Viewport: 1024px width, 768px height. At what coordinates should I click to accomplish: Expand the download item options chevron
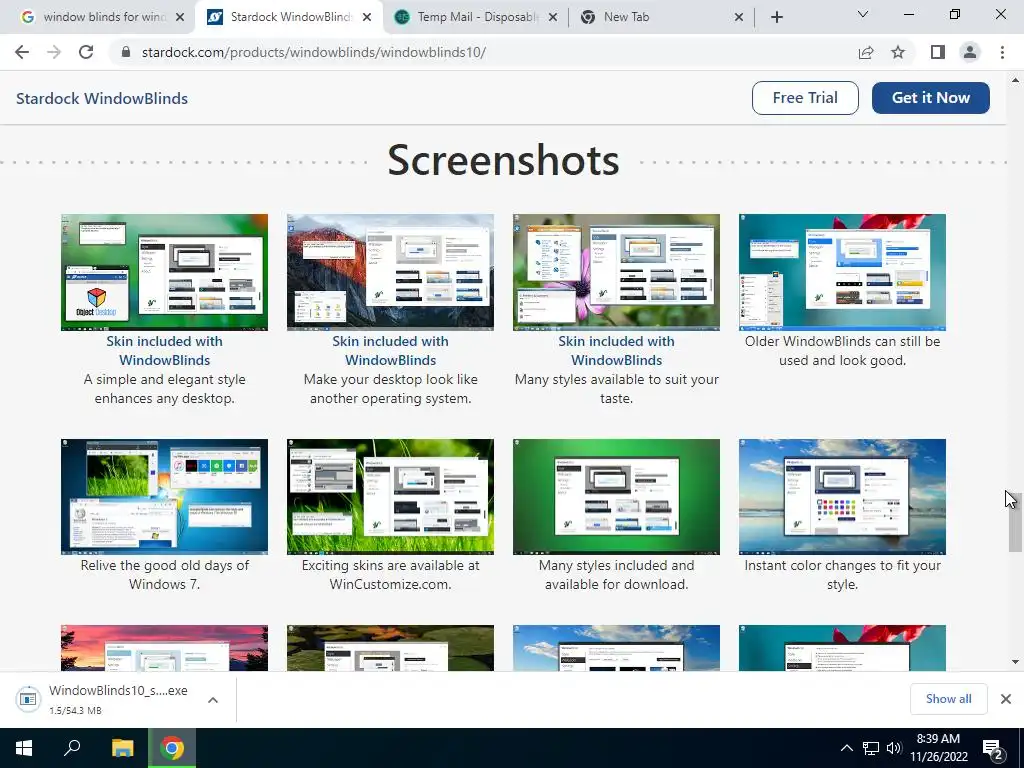[x=213, y=699]
